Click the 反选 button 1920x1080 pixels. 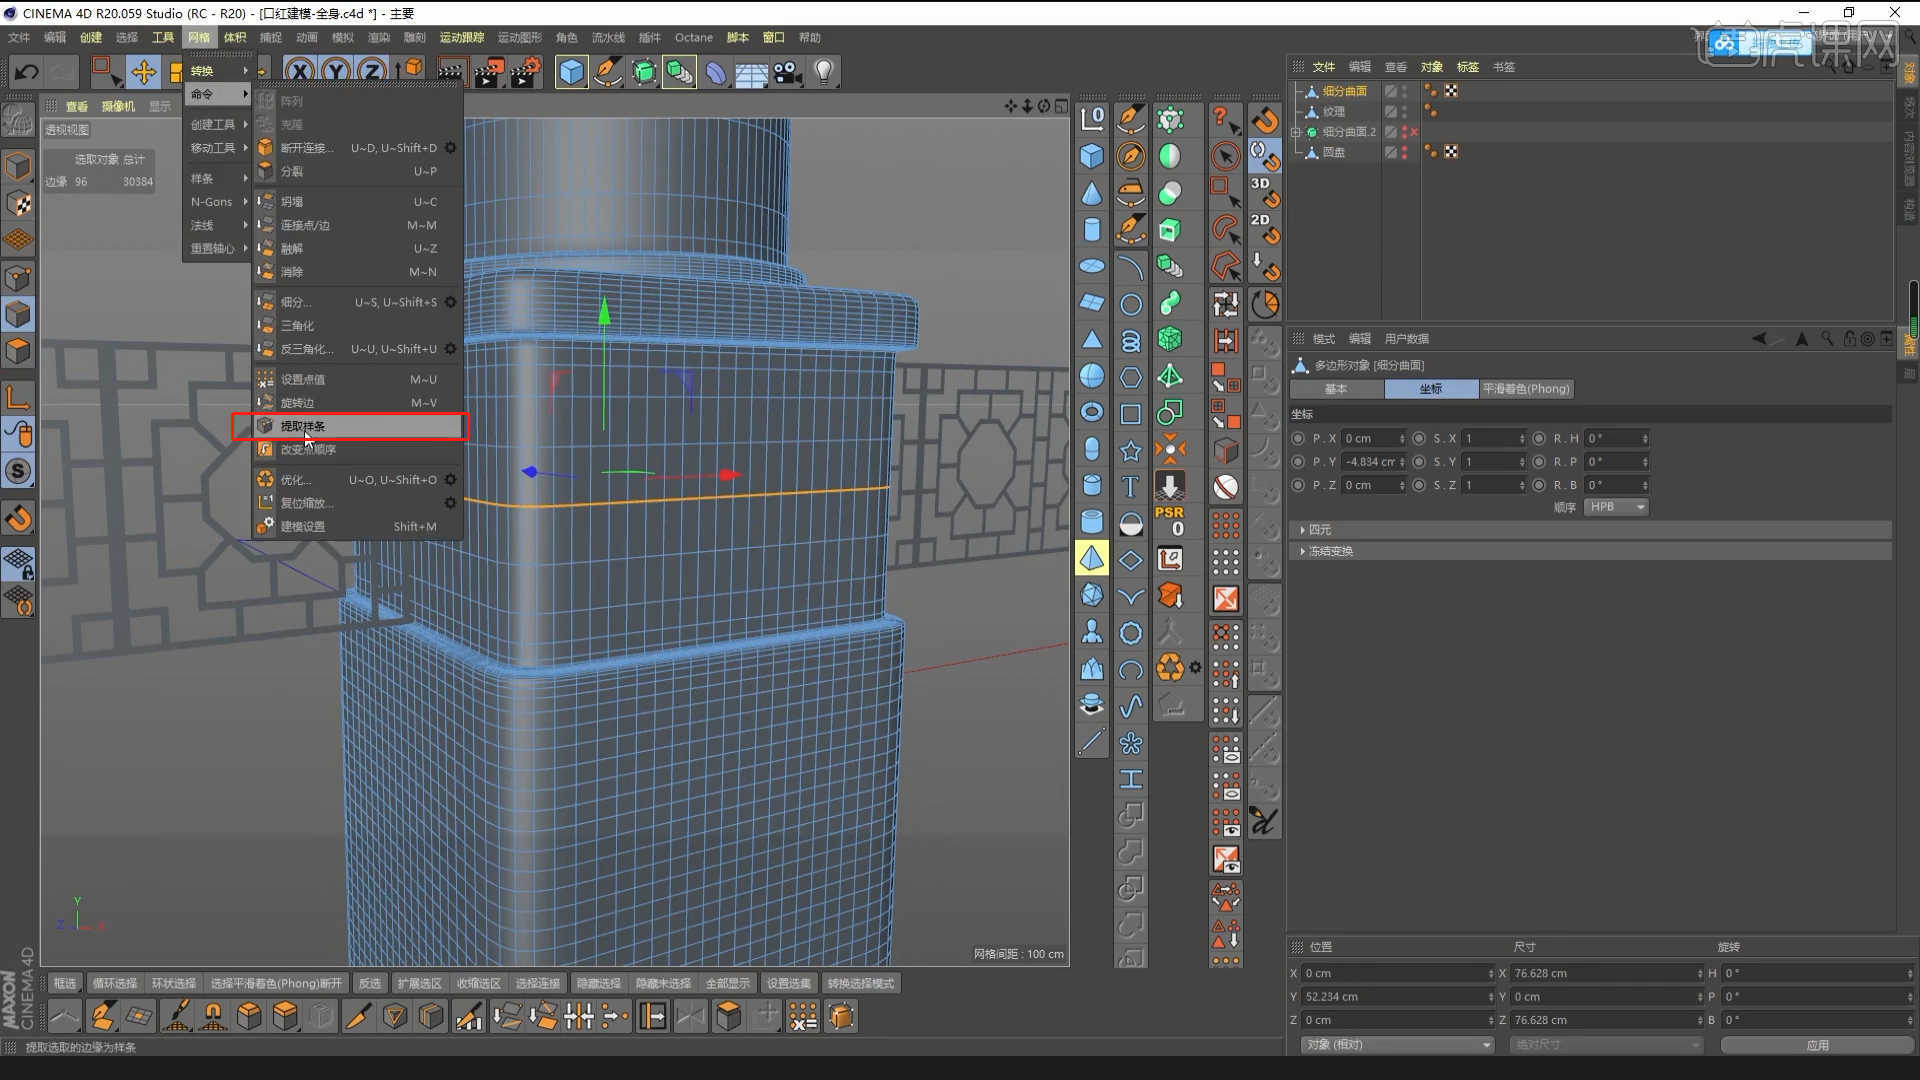pyautogui.click(x=370, y=984)
